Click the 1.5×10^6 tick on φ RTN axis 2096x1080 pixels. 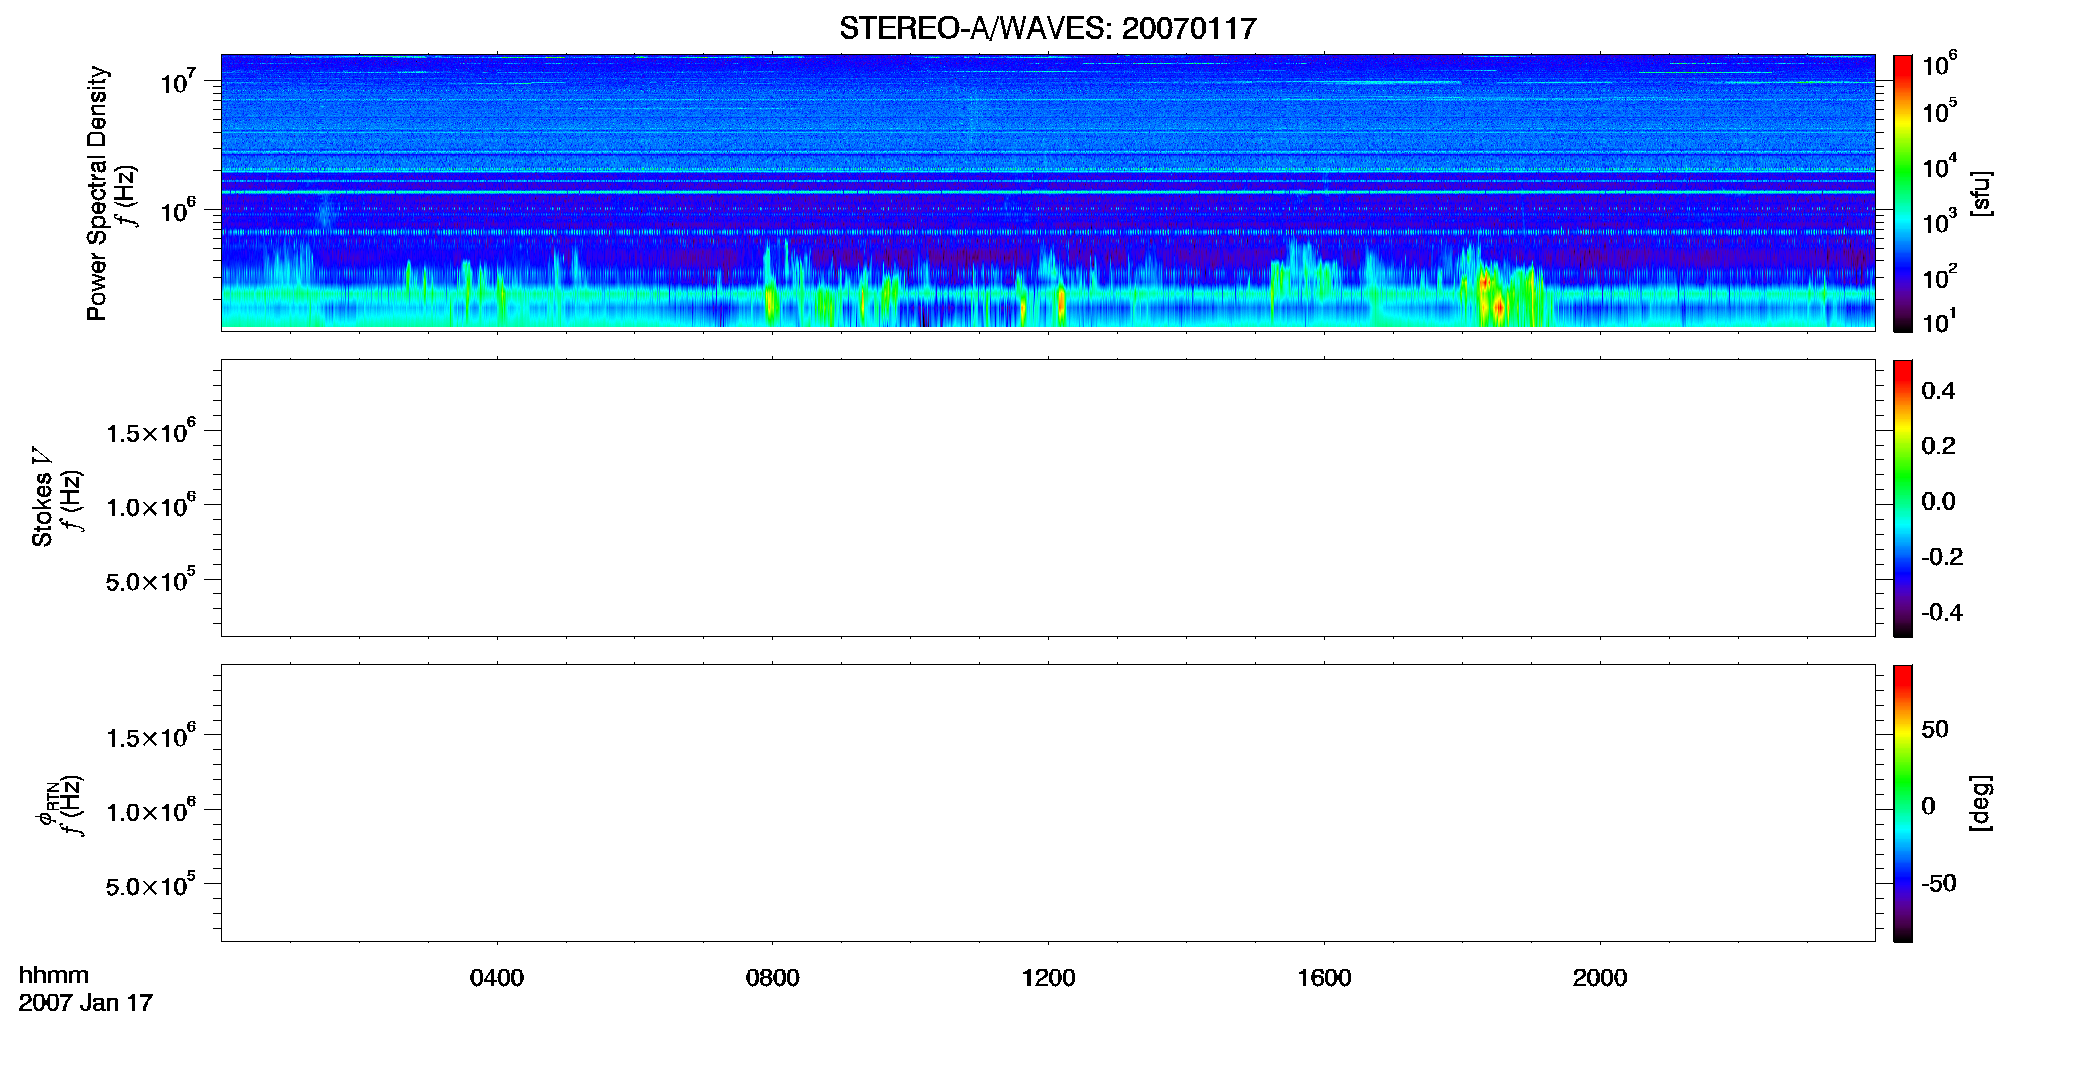[x=151, y=736]
